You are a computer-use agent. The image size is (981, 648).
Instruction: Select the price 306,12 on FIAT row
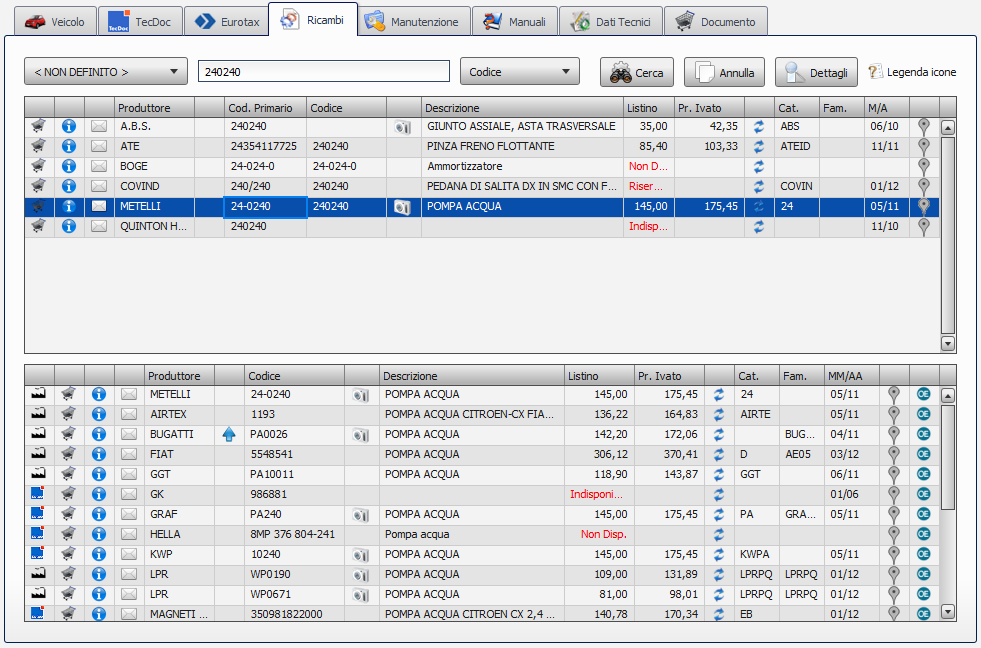pos(610,454)
